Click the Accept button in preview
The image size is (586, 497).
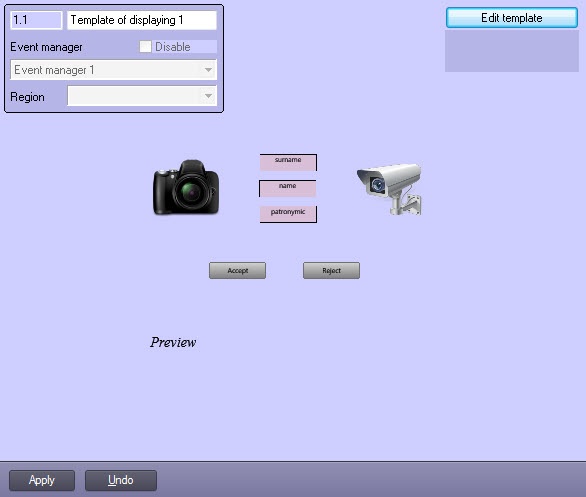click(x=238, y=271)
